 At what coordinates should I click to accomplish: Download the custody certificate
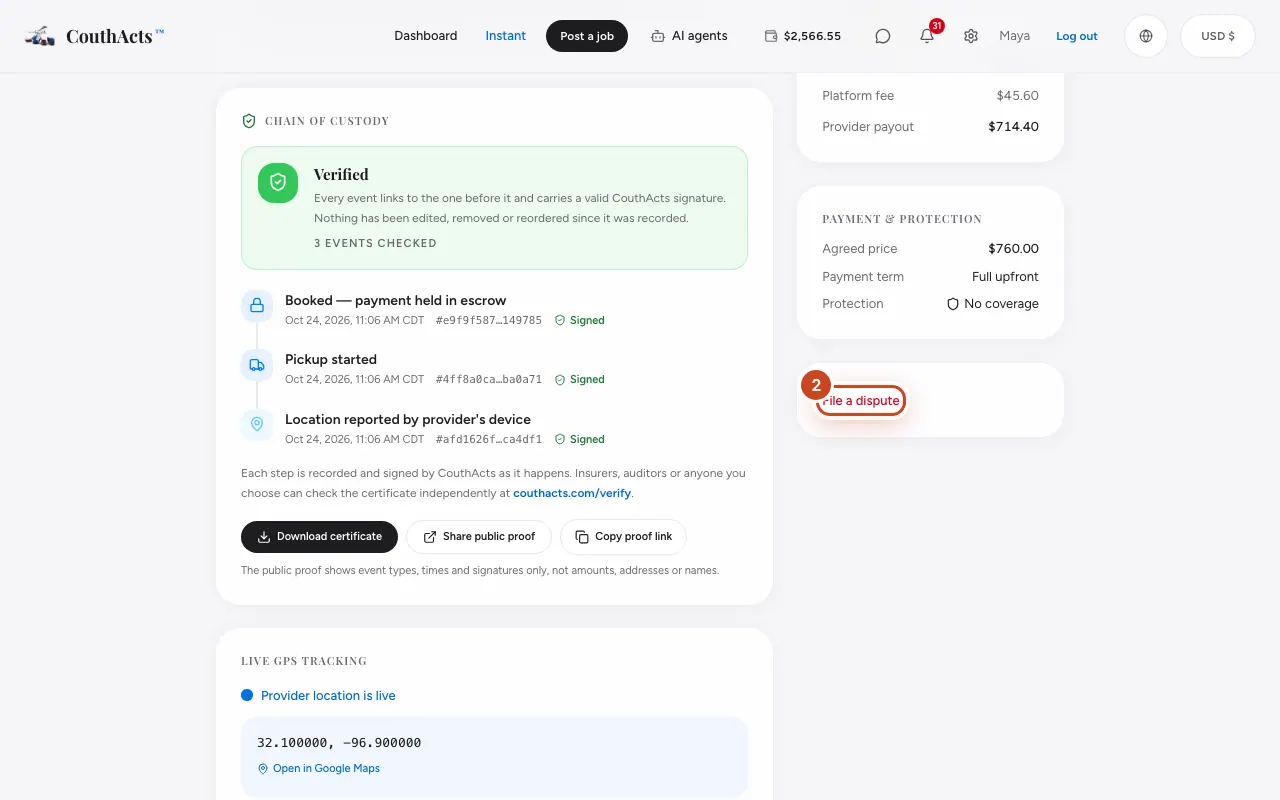coord(319,537)
